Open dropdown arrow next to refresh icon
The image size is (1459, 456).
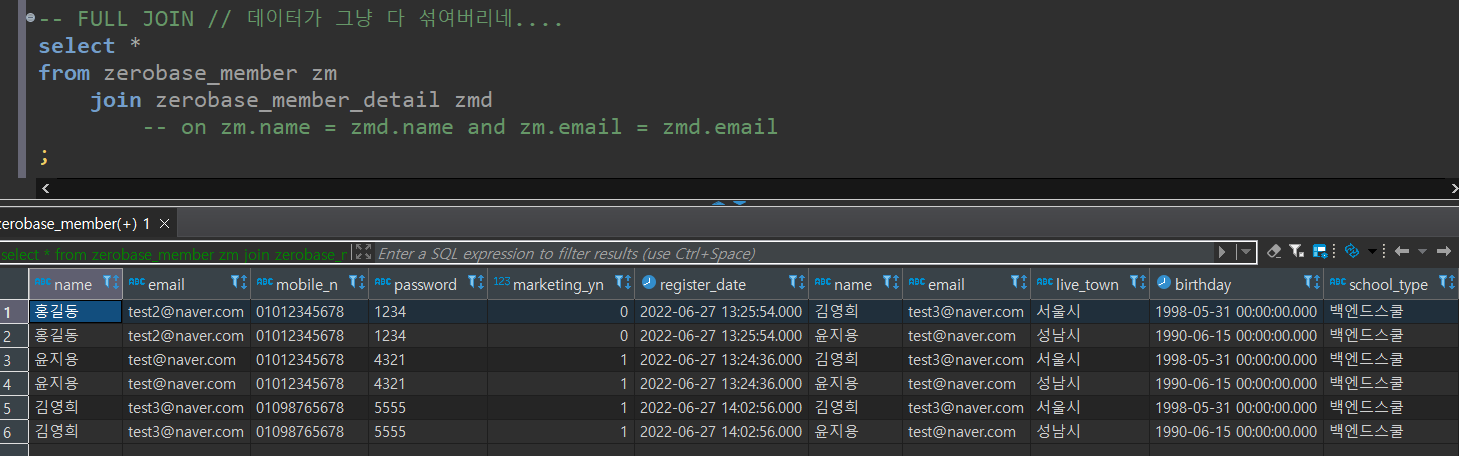coord(1372,252)
